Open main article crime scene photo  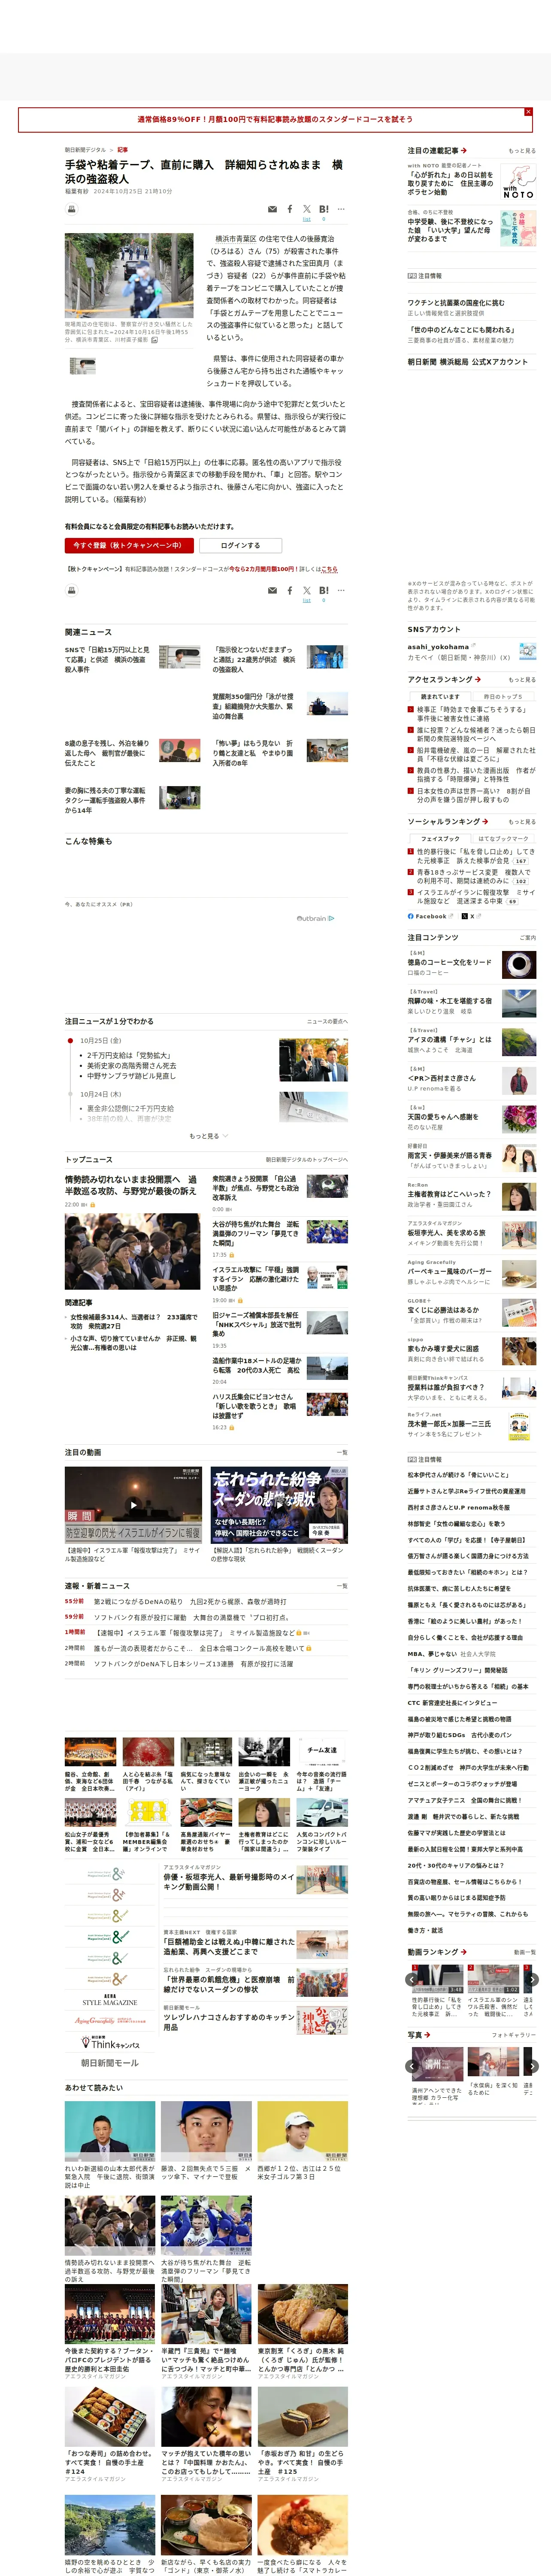pos(129,276)
